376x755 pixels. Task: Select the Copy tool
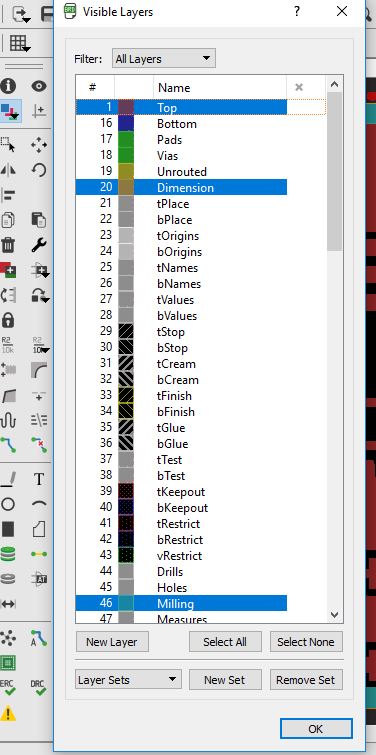pyautogui.click(x=8, y=220)
